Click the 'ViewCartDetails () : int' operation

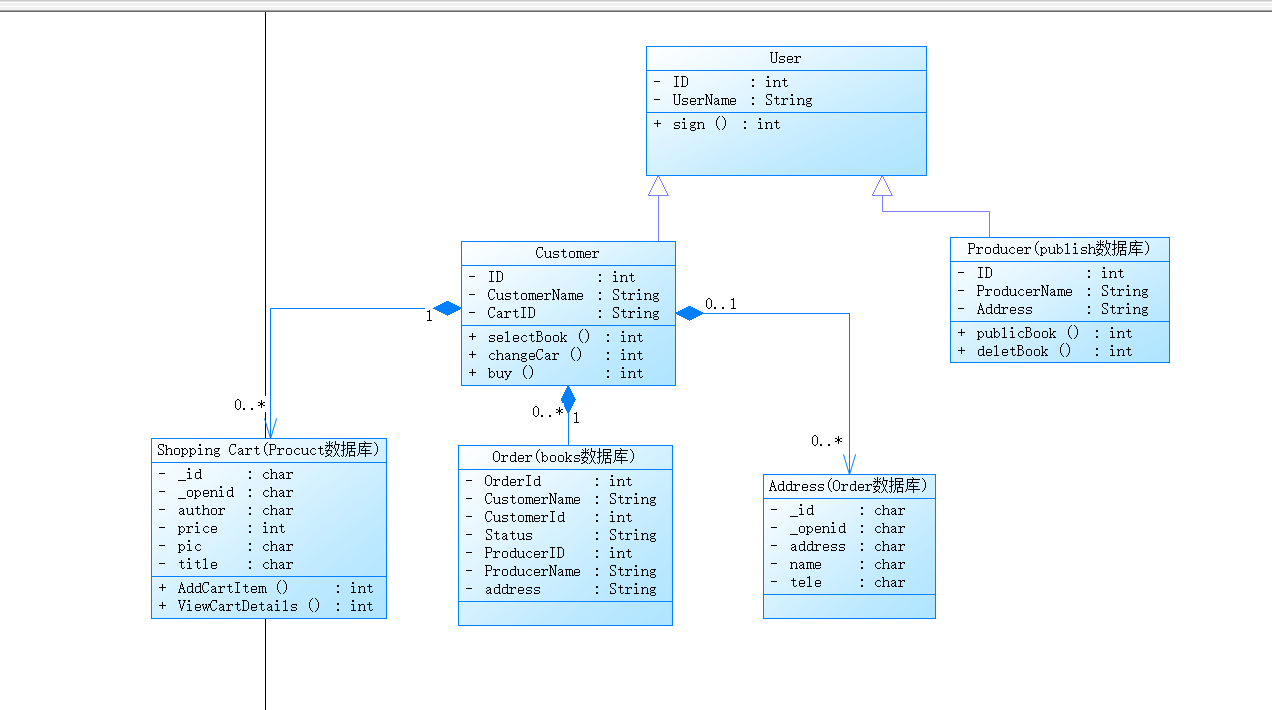pos(266,606)
